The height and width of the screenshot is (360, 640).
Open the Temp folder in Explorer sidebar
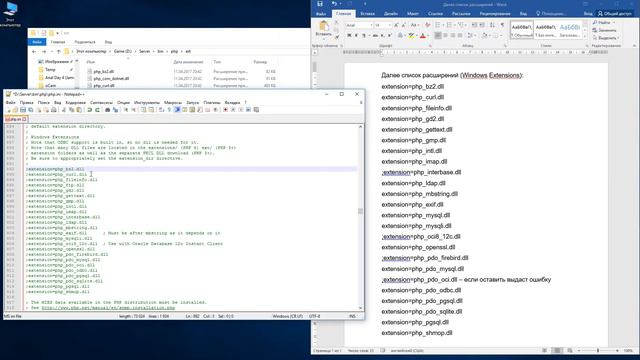pos(51,70)
